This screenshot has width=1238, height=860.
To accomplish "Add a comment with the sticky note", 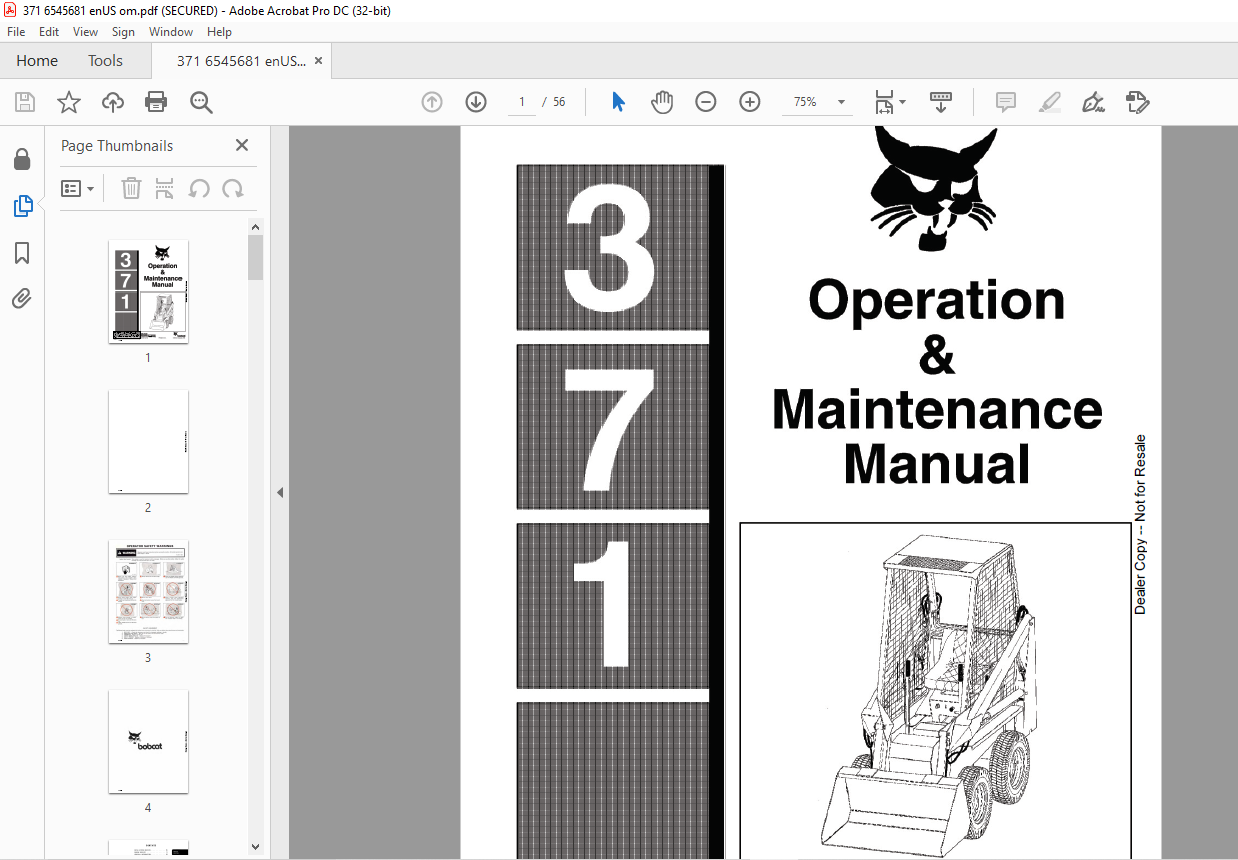I will (x=1006, y=102).
